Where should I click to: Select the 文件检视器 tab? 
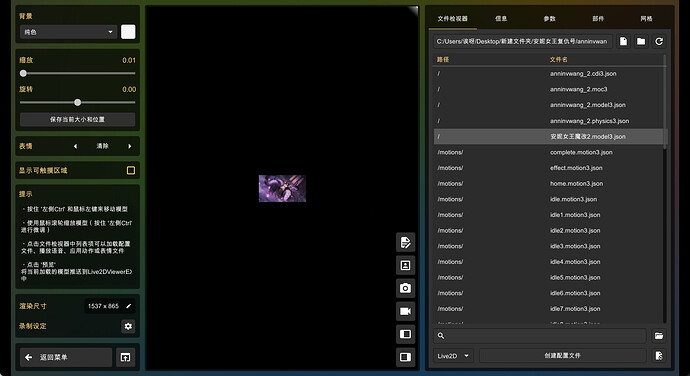[x=452, y=18]
